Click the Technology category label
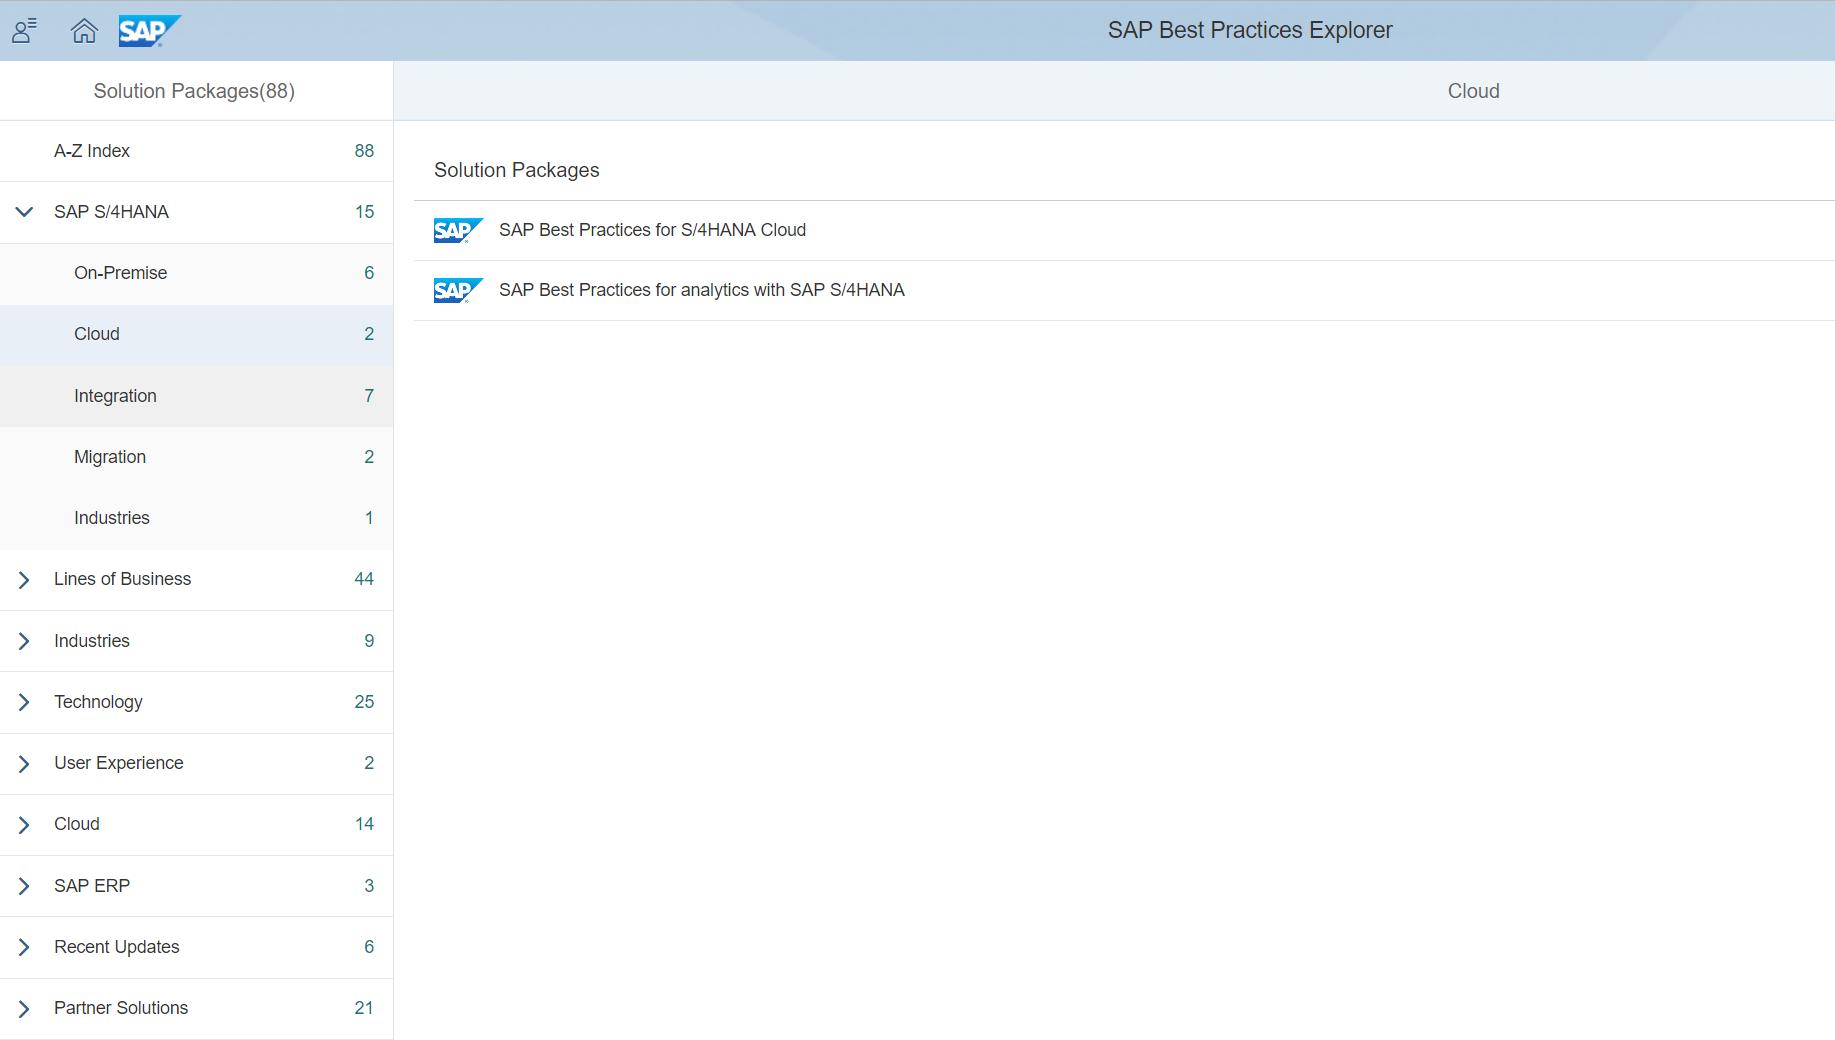1835x1040 pixels. [98, 702]
